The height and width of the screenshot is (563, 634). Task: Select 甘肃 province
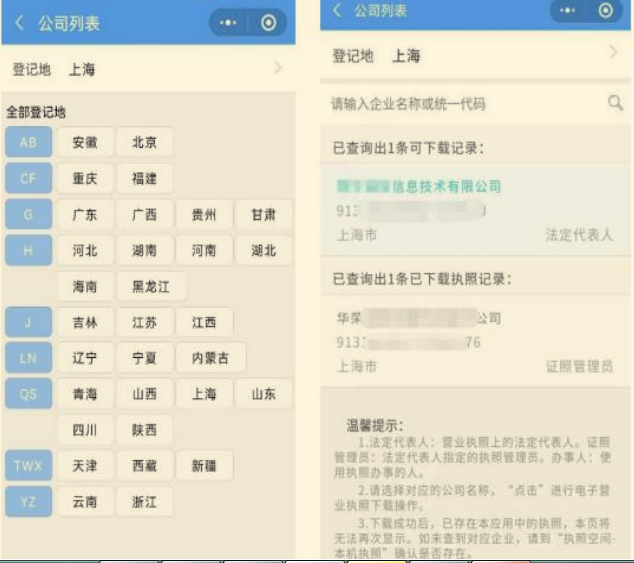[264, 214]
